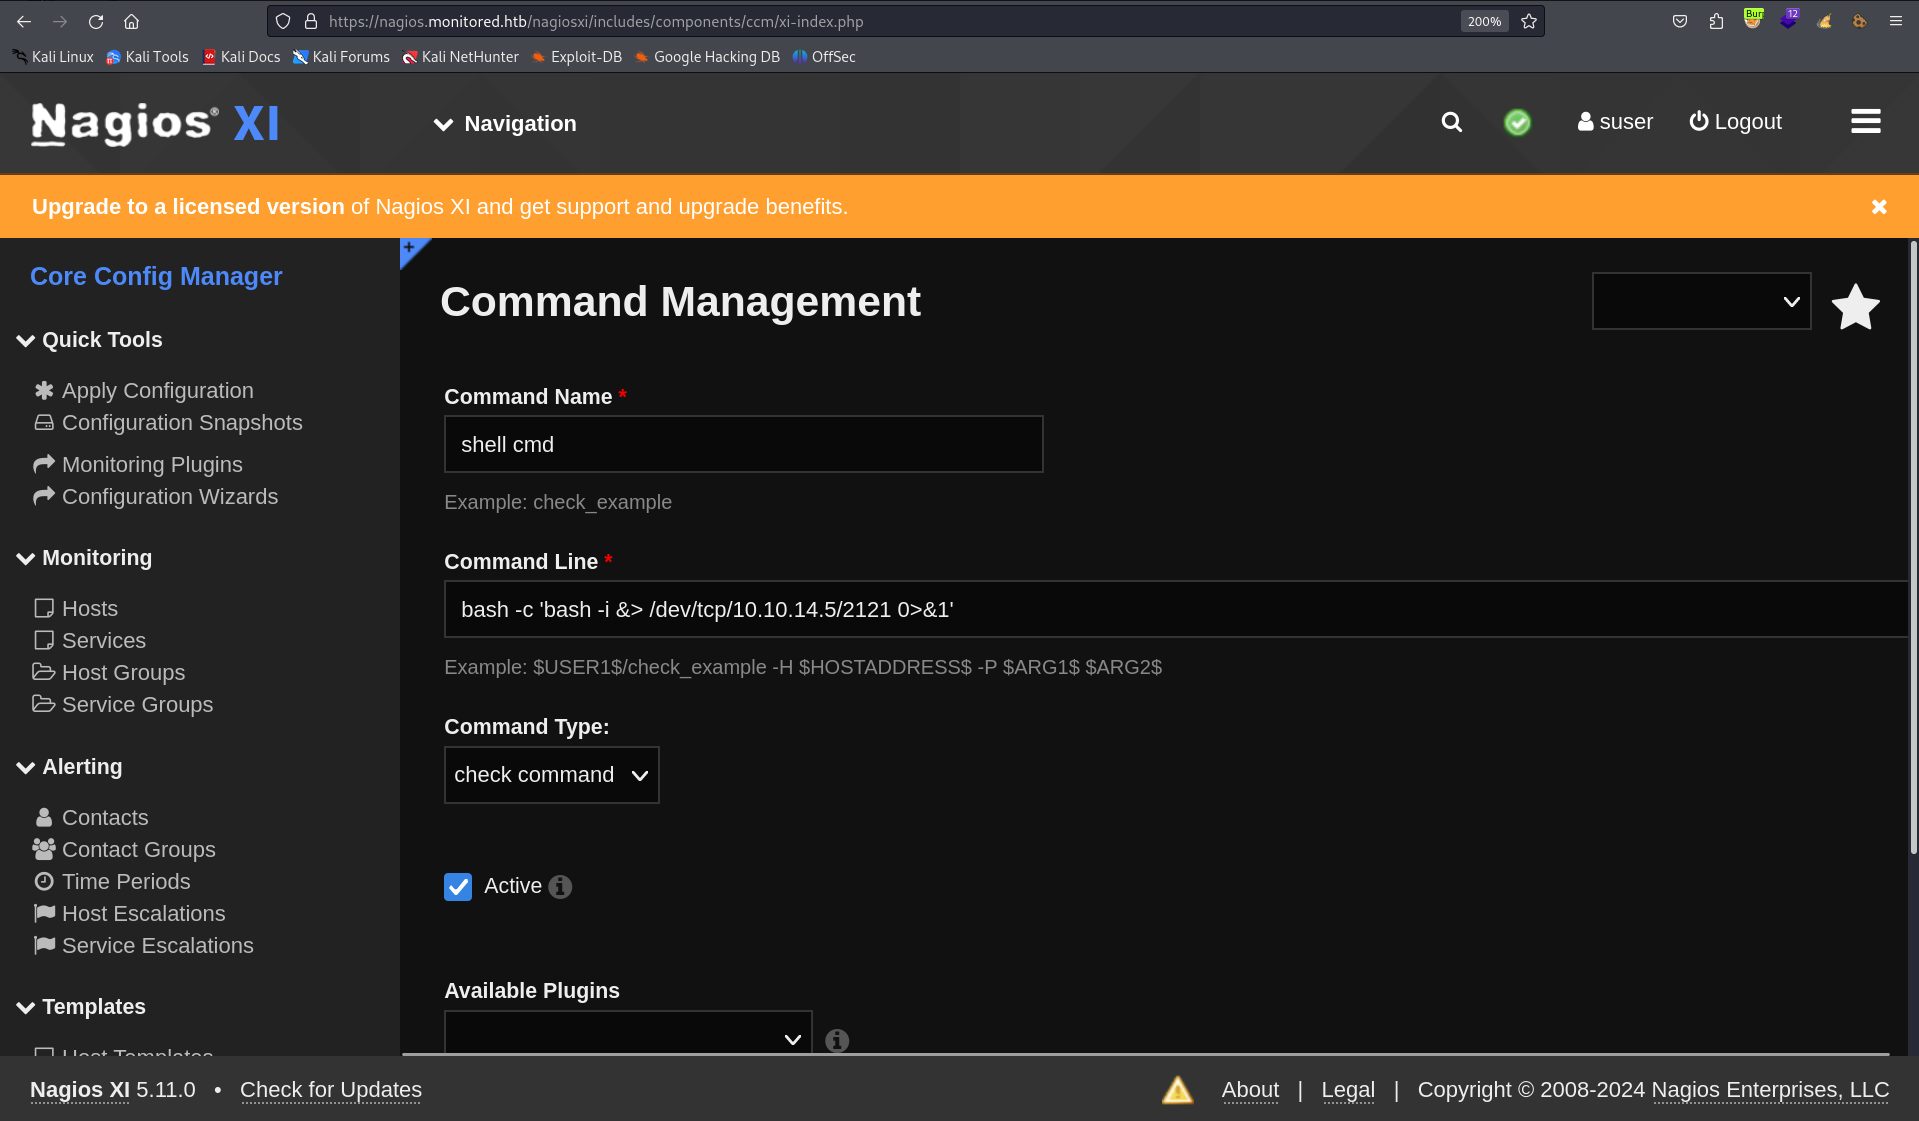The image size is (1919, 1121).
Task: Open Time Periods
Action: pyautogui.click(x=112, y=882)
